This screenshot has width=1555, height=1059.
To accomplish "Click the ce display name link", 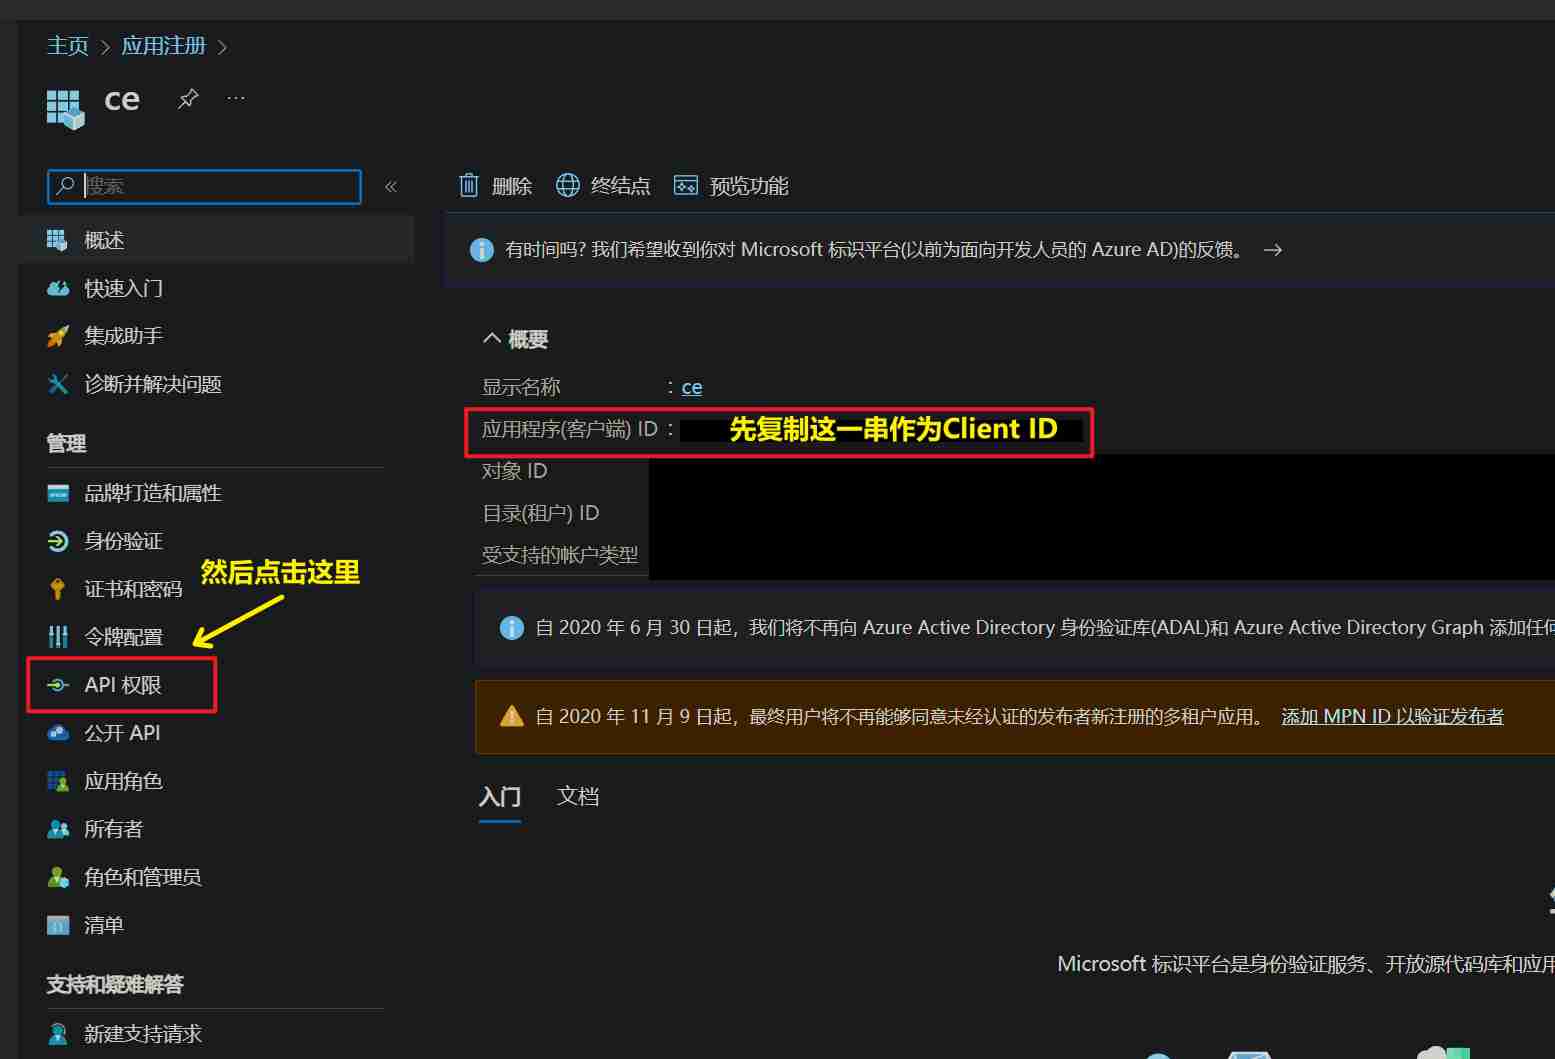I will coord(692,387).
